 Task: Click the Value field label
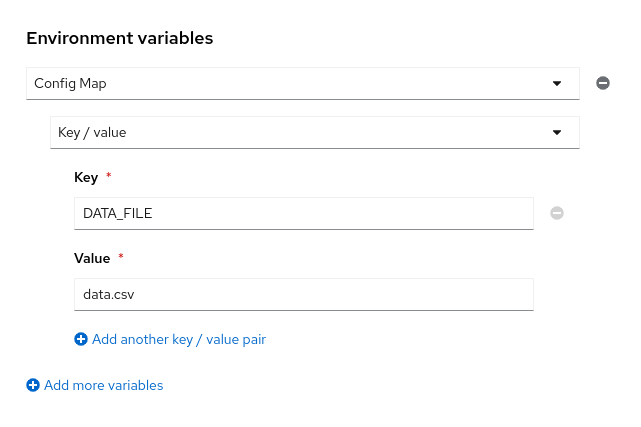[x=92, y=258]
